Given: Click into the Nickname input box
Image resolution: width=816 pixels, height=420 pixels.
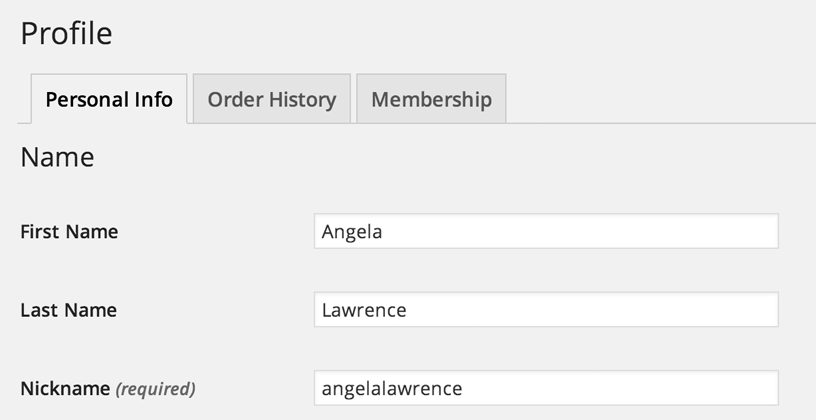Looking at the screenshot, I should (x=545, y=388).
